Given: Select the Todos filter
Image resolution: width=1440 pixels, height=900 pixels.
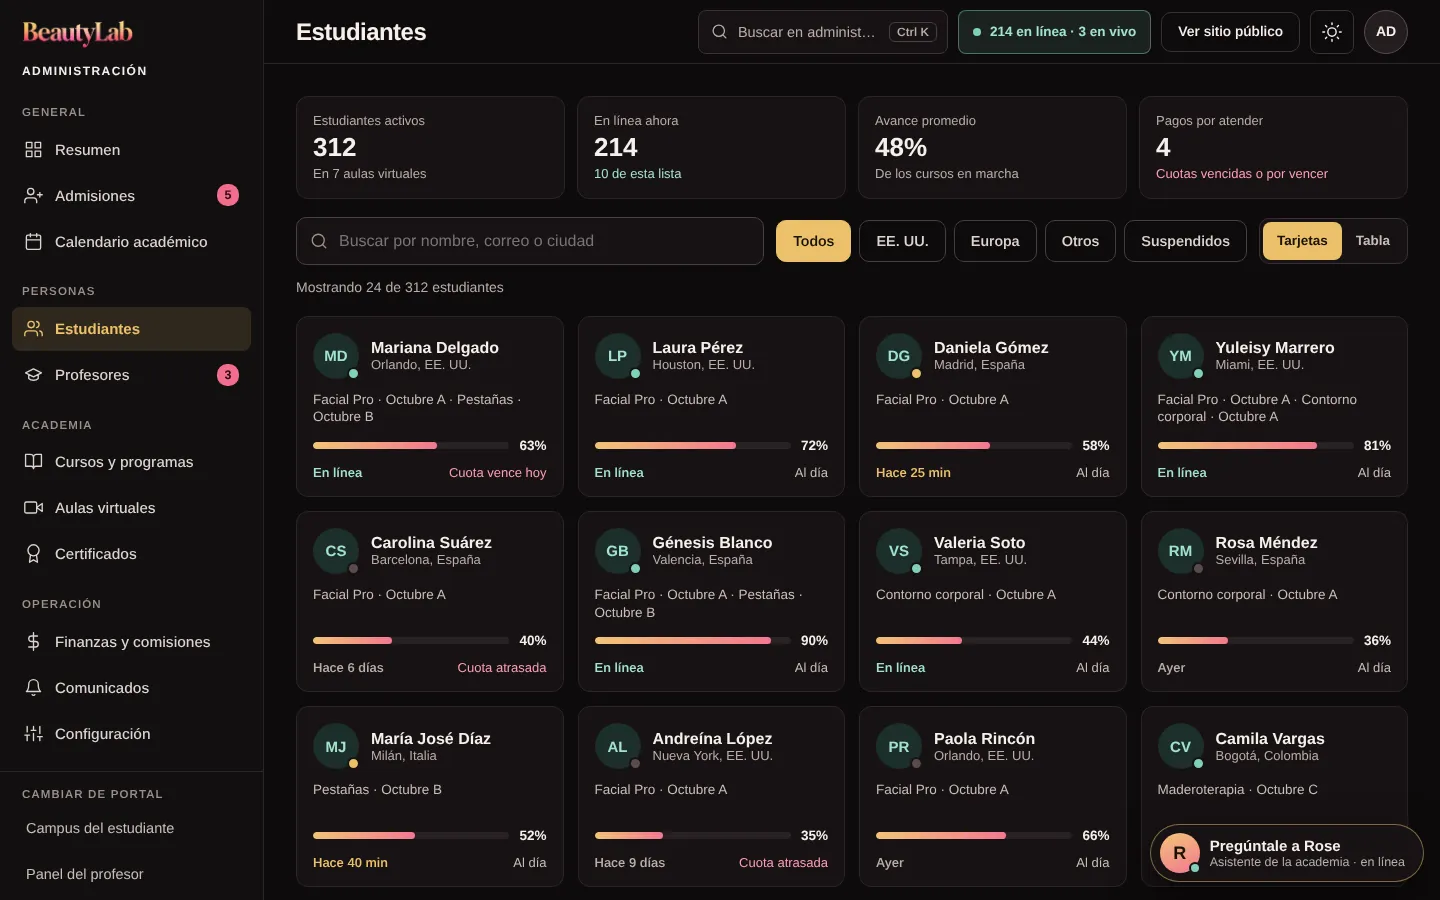Looking at the screenshot, I should click(813, 241).
